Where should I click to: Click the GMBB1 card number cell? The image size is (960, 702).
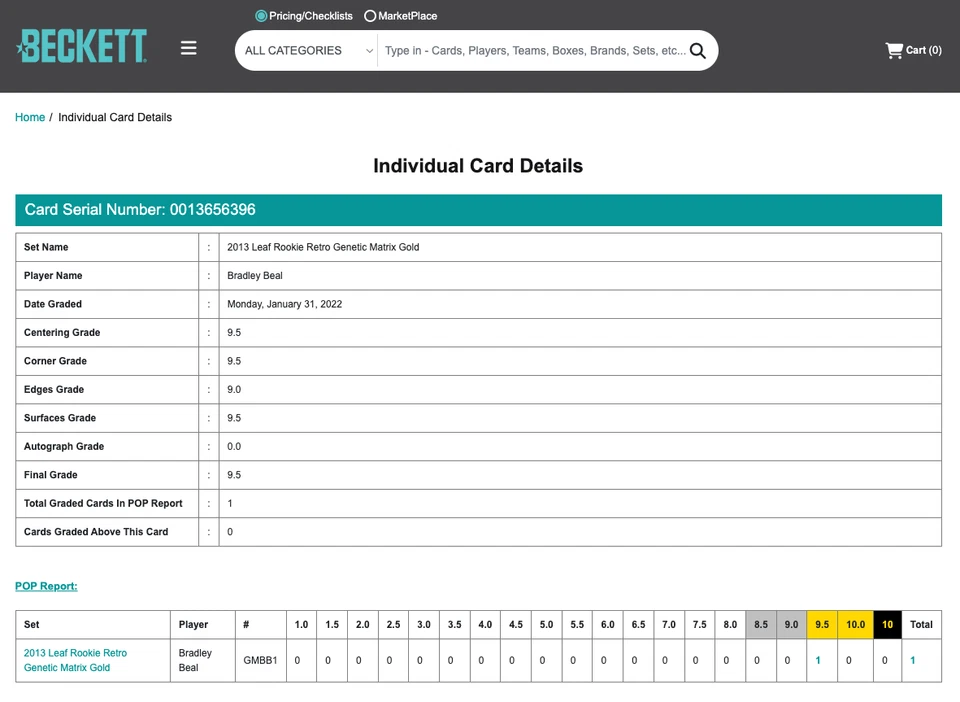coord(260,660)
